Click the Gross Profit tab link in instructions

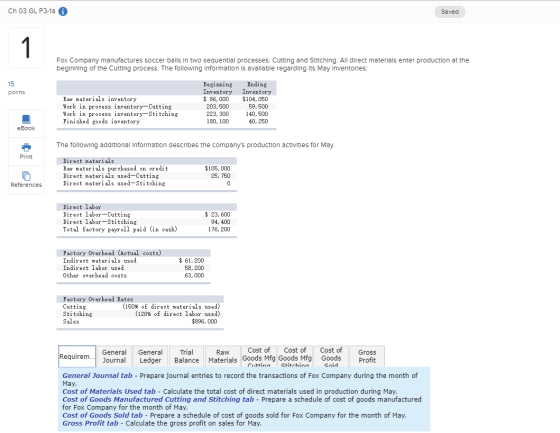(x=90, y=423)
